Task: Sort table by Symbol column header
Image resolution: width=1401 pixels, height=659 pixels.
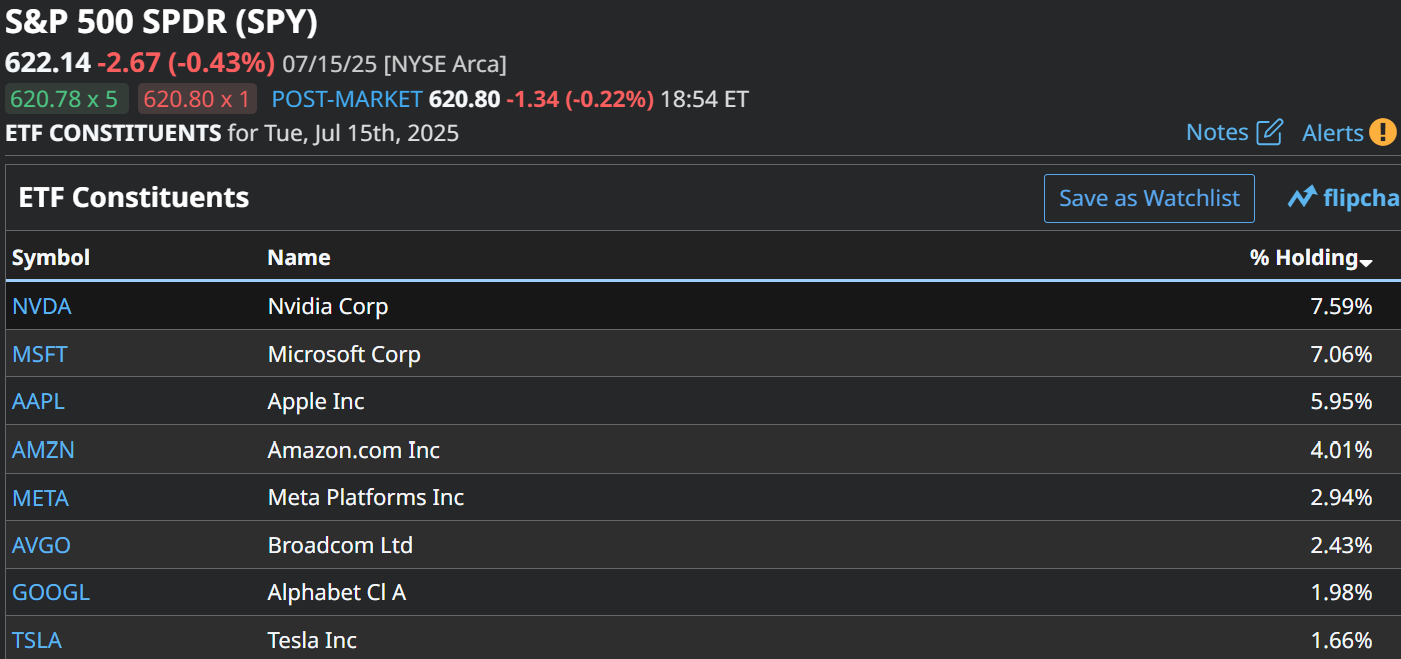Action: (51, 257)
